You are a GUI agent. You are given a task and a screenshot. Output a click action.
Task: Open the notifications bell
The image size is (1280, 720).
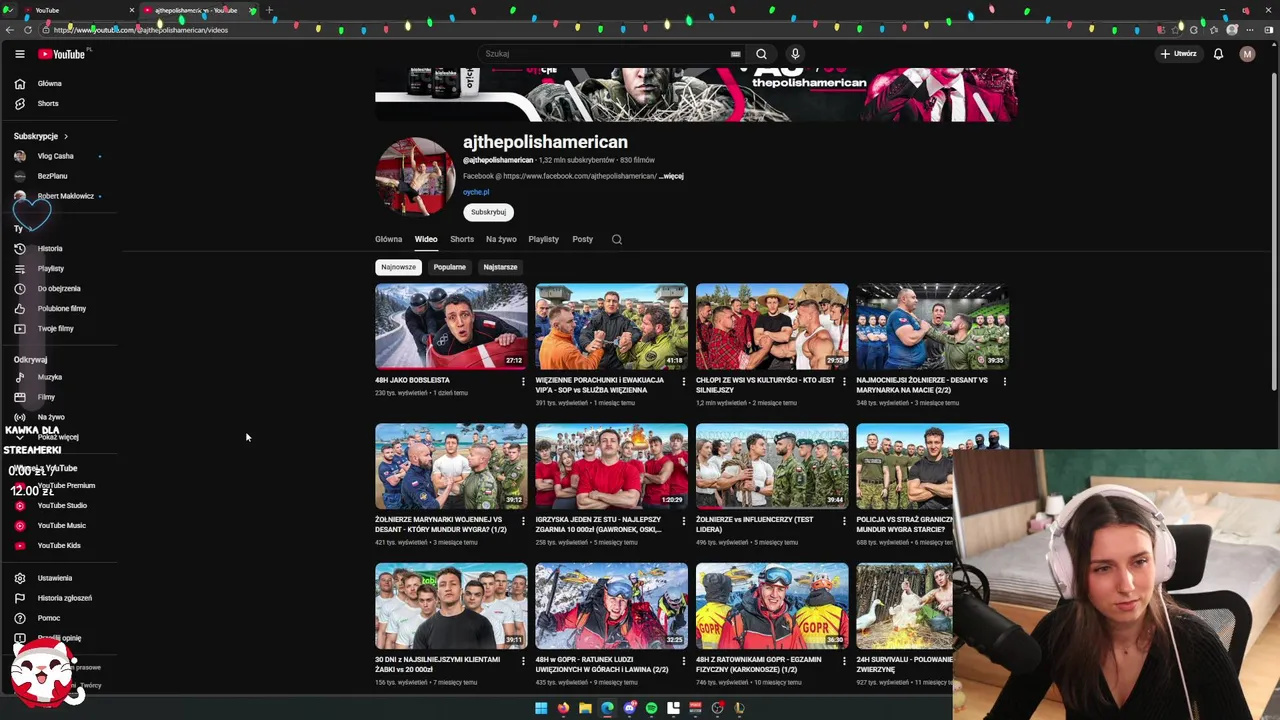click(1218, 54)
